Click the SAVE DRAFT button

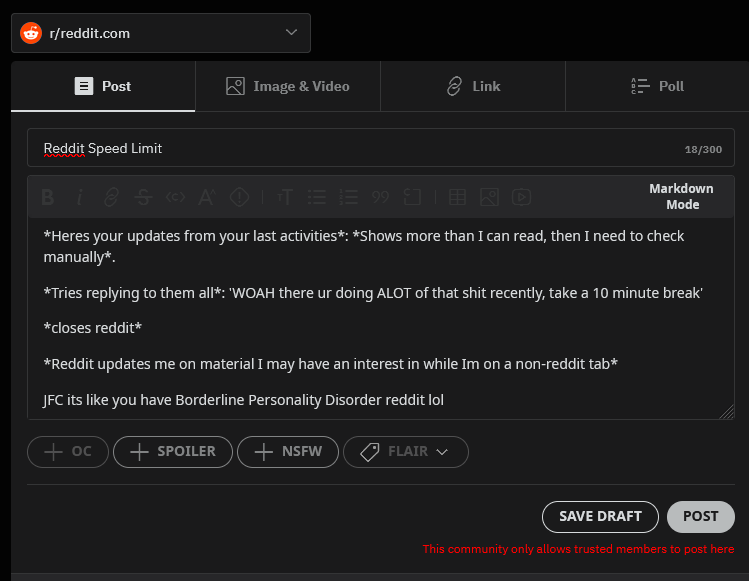tap(600, 516)
